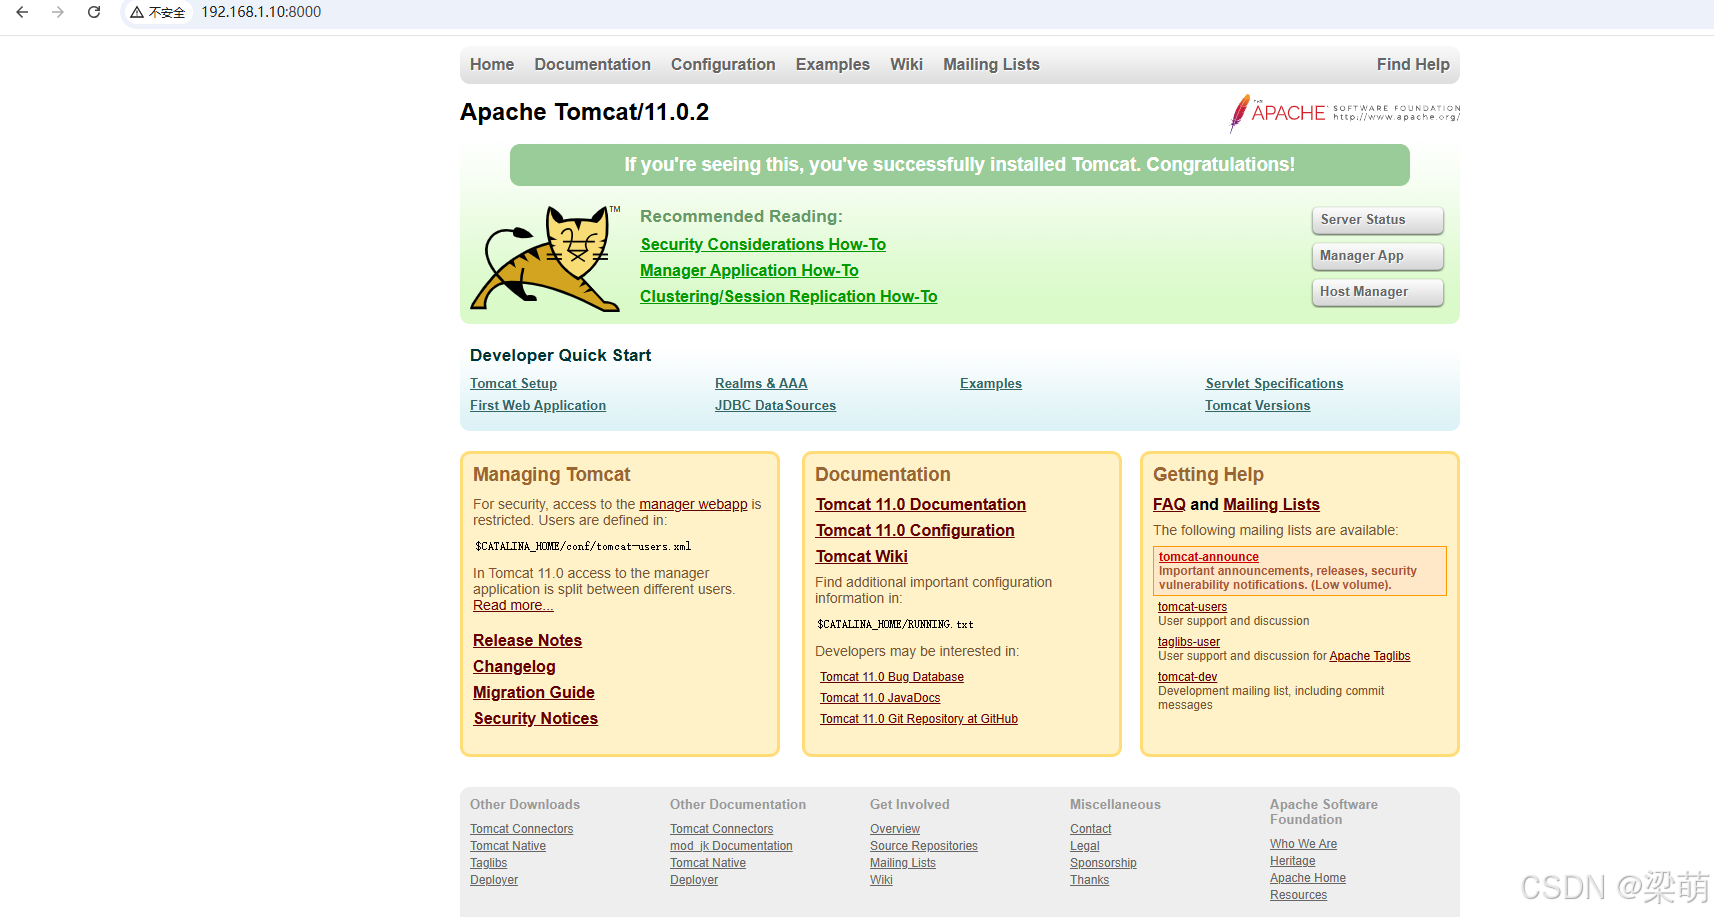Open the Apache Software Foundation logo
The image size is (1714, 917).
[1344, 113]
